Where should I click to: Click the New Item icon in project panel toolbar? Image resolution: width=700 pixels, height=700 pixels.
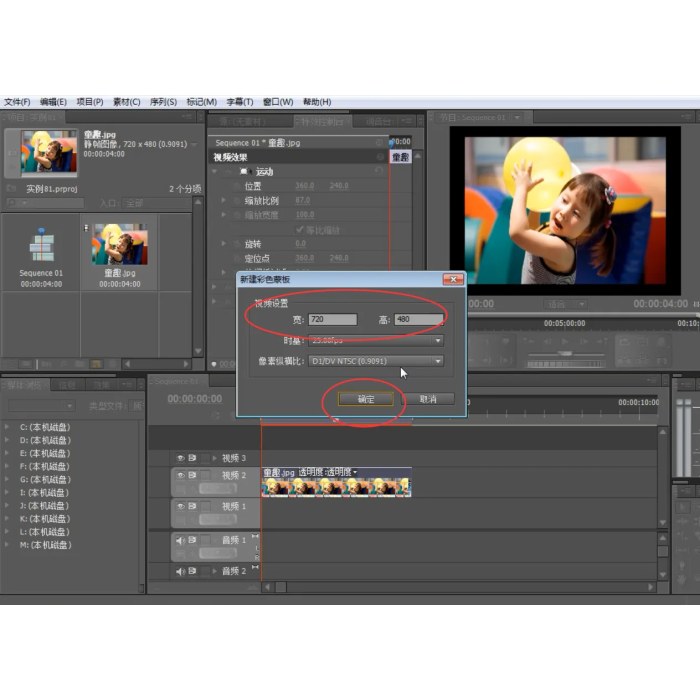(96, 364)
